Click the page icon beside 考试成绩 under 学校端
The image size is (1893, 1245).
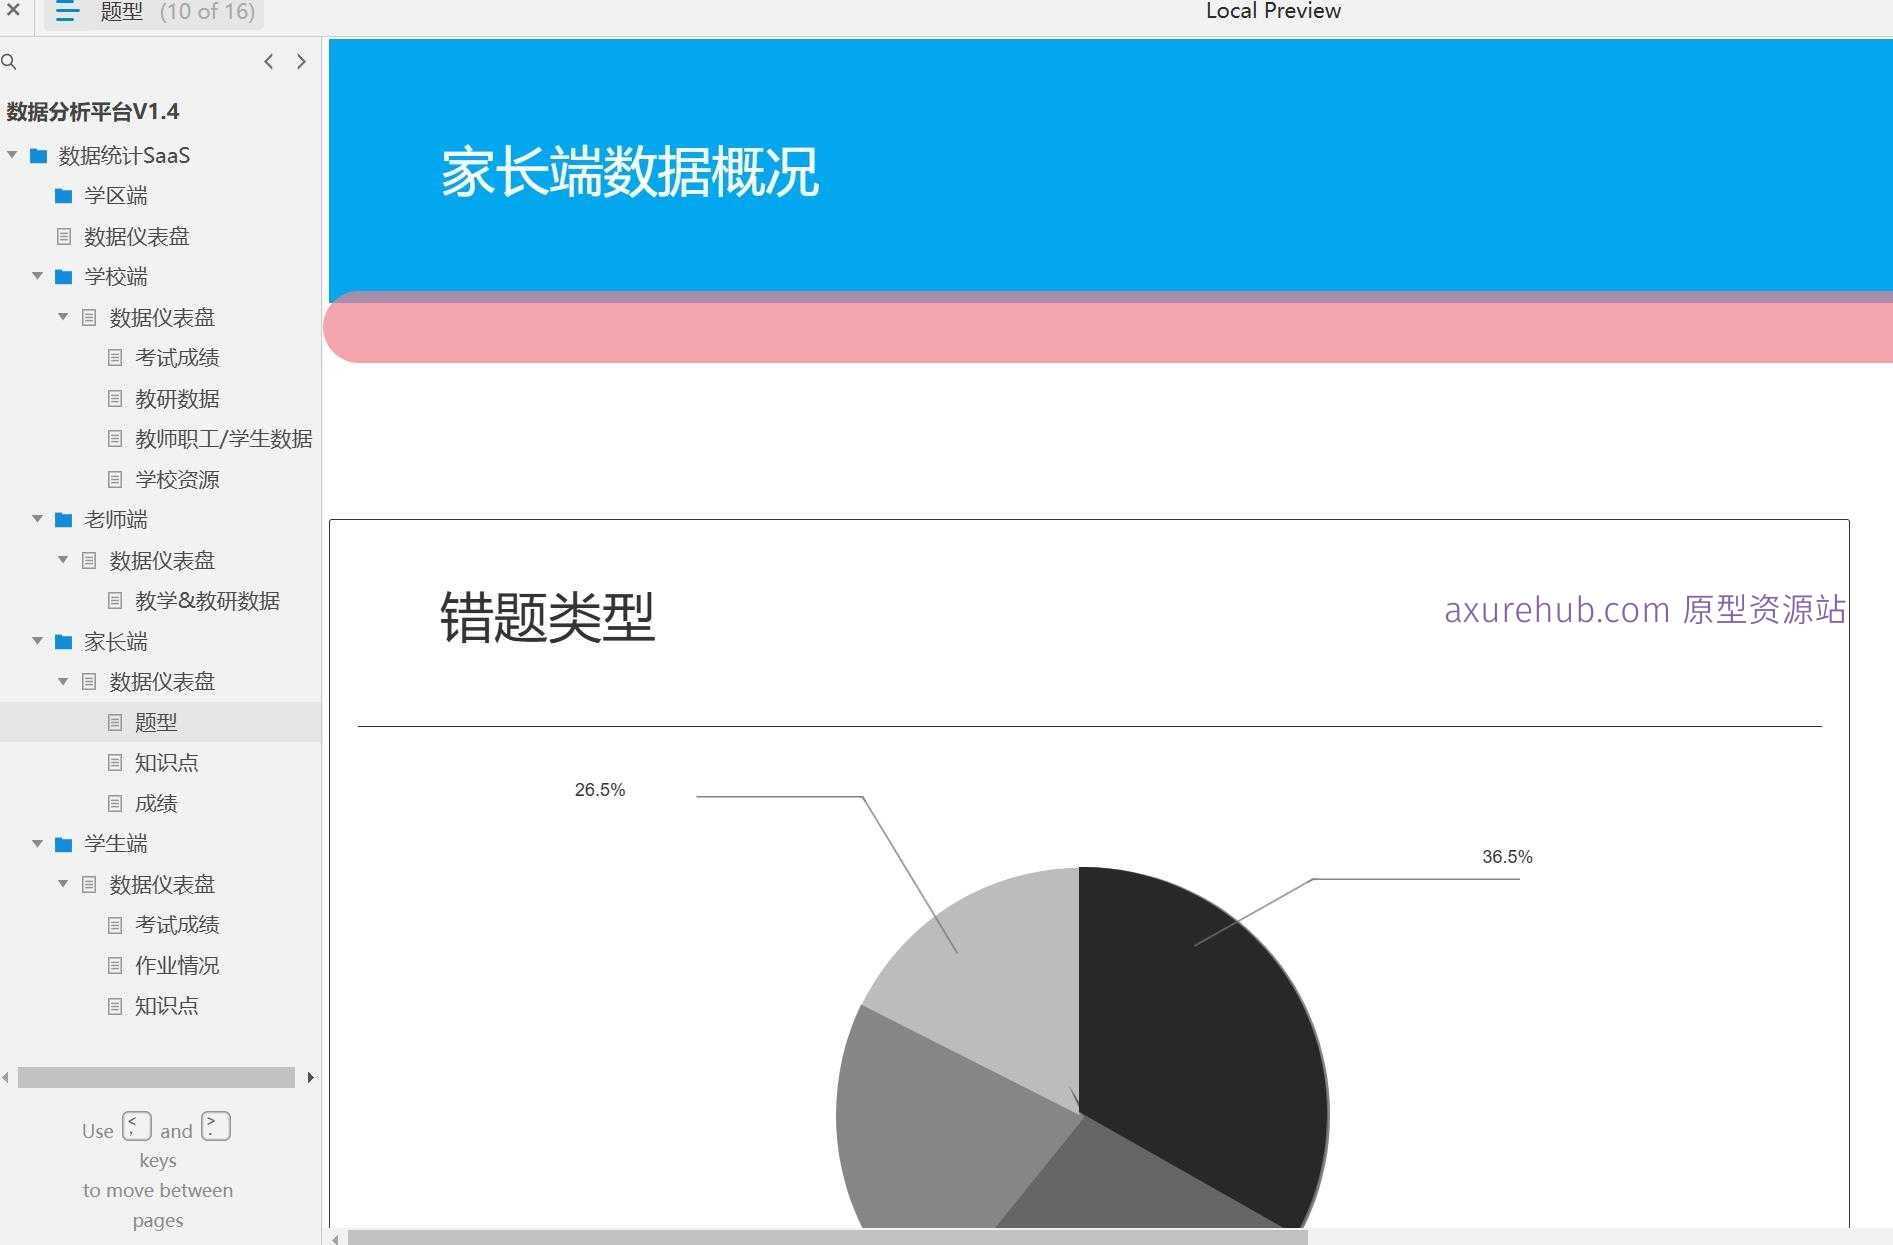(x=115, y=357)
